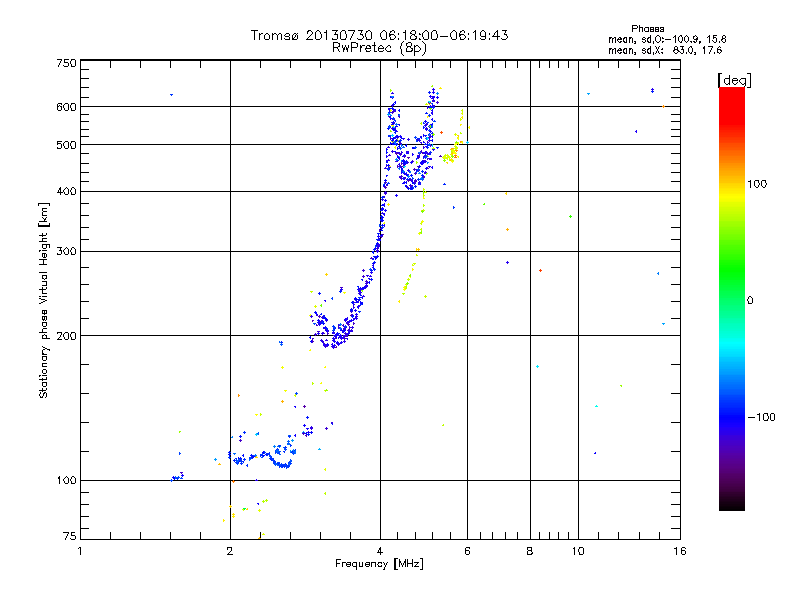The image size is (800, 600).
Task: Click the '10' x-axis tick label
Action: pyautogui.click(x=578, y=551)
